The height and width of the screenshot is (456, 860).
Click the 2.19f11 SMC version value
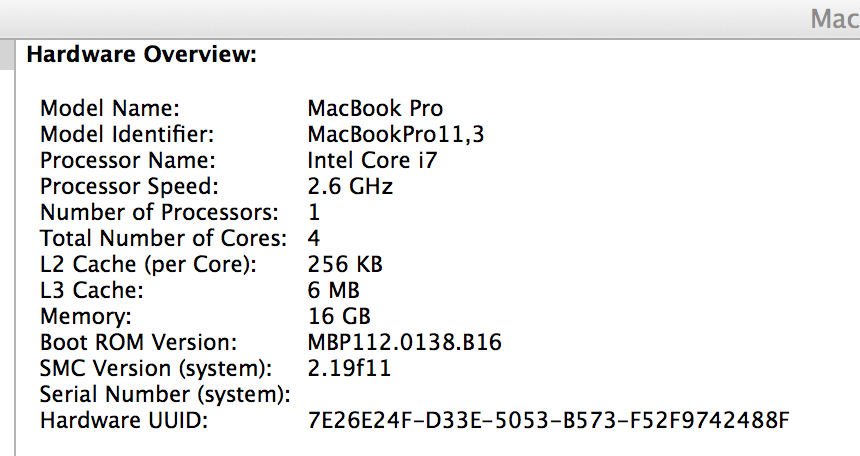click(x=351, y=368)
